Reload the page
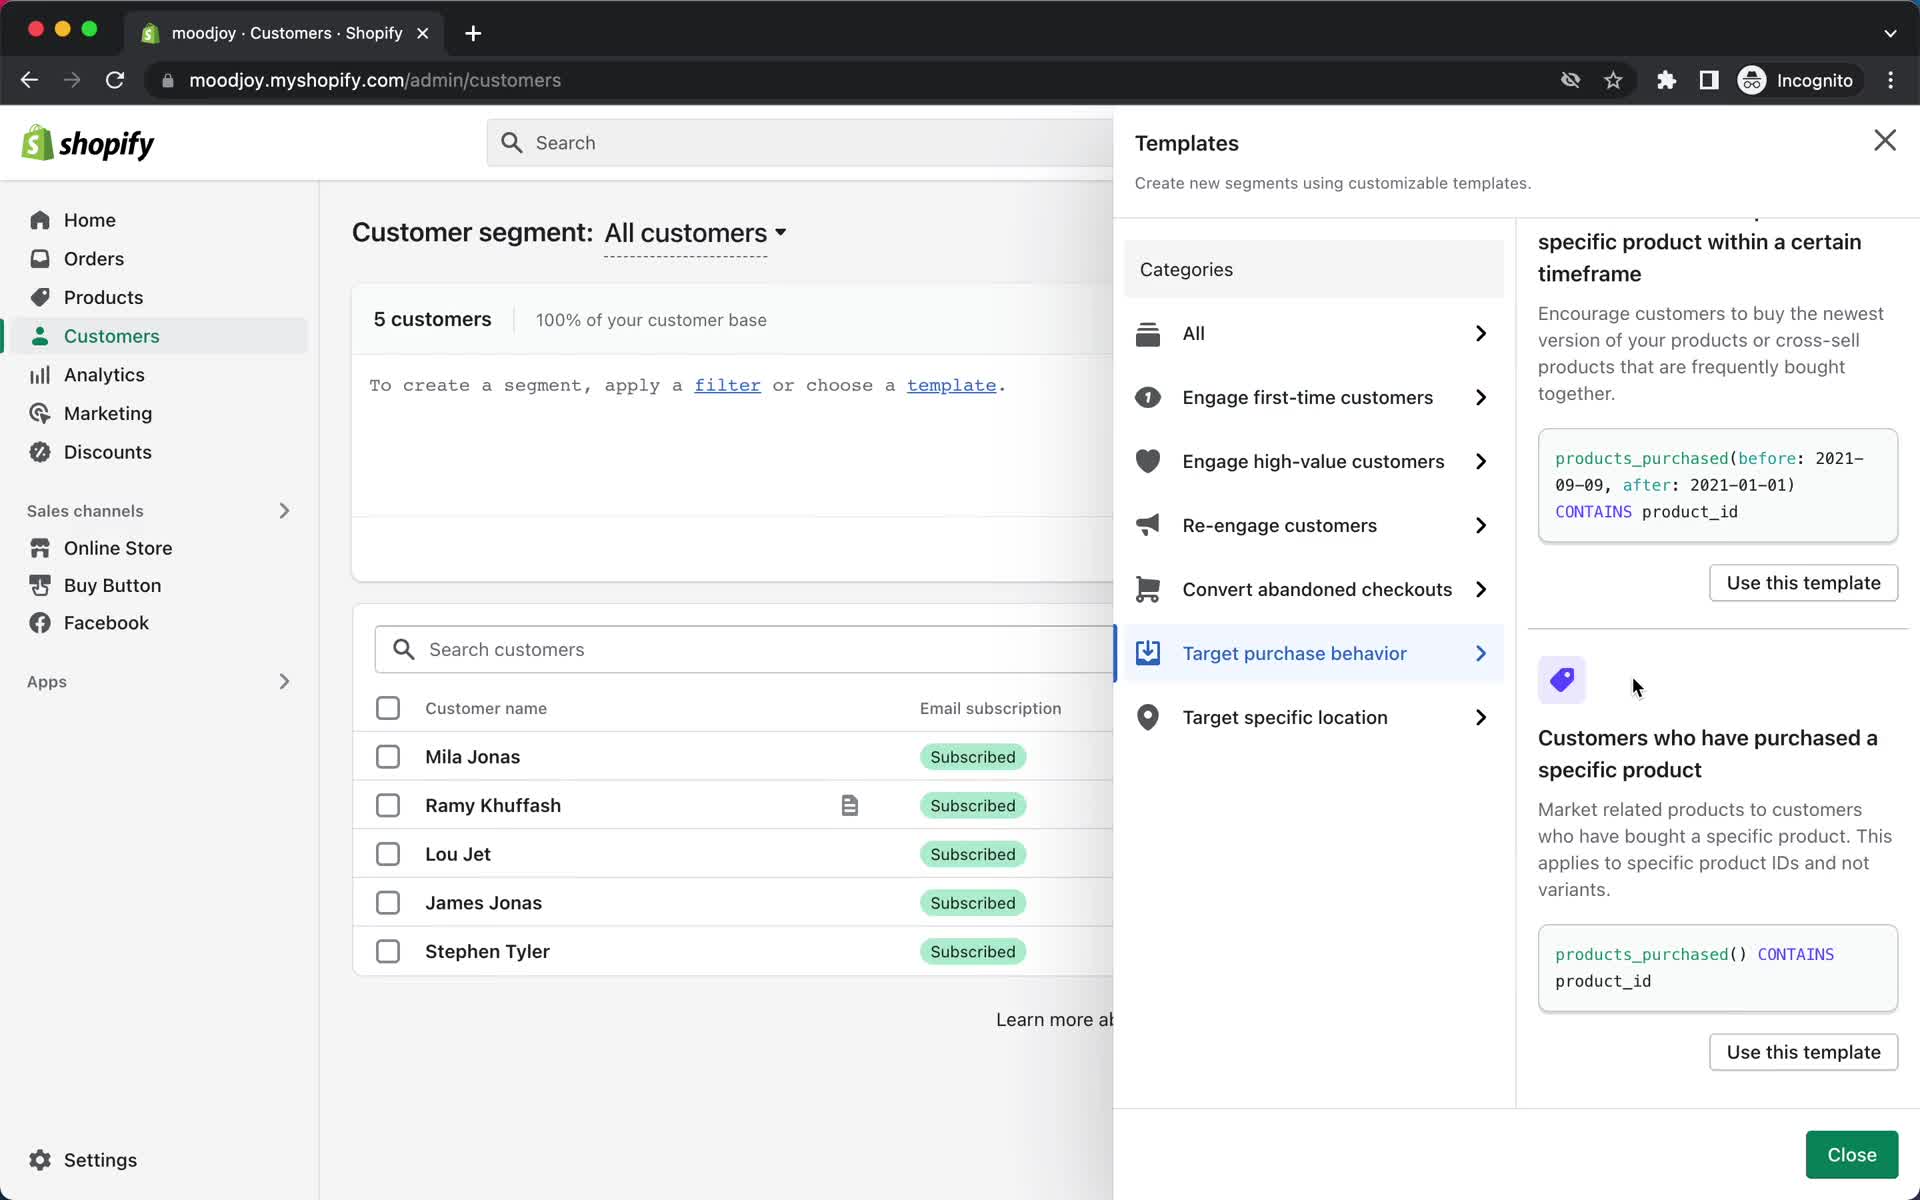The width and height of the screenshot is (1920, 1200). click(115, 80)
